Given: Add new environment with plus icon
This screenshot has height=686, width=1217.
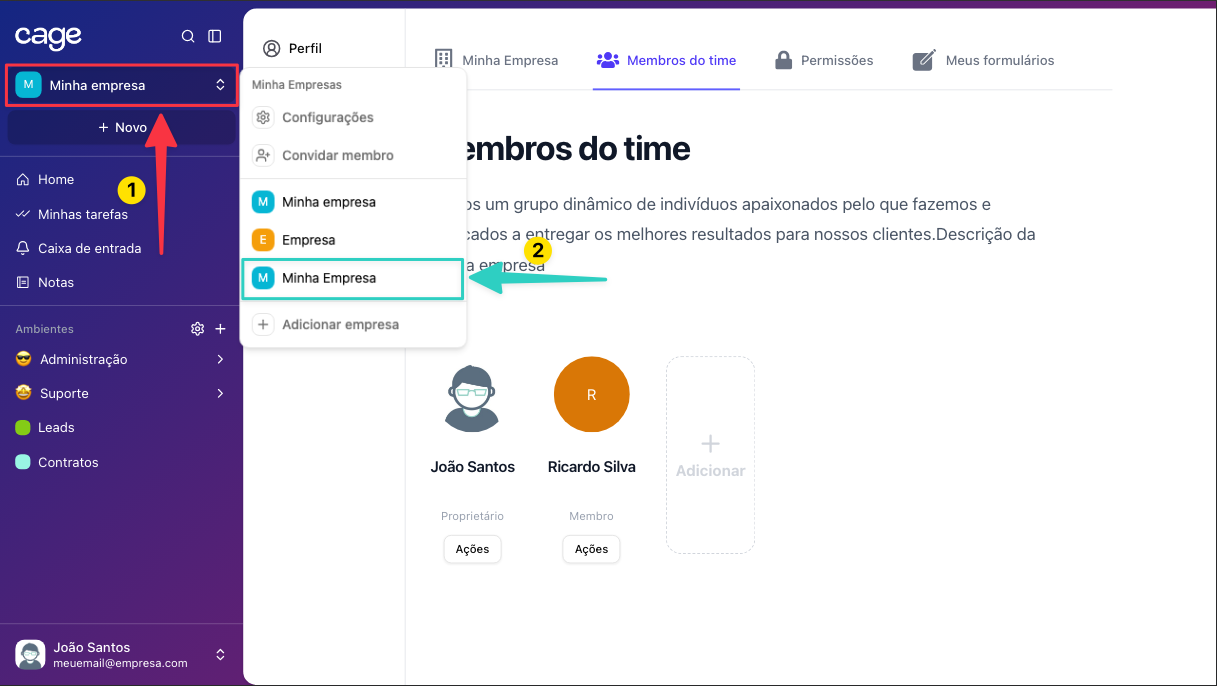Looking at the screenshot, I should (x=221, y=329).
